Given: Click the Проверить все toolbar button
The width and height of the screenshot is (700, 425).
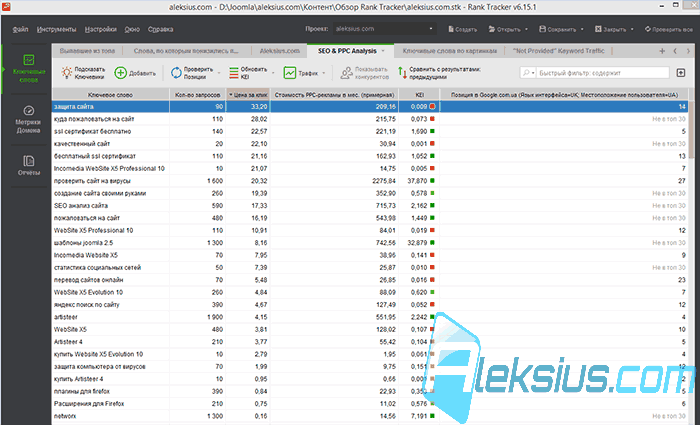Looking at the screenshot, I should tap(668, 29).
